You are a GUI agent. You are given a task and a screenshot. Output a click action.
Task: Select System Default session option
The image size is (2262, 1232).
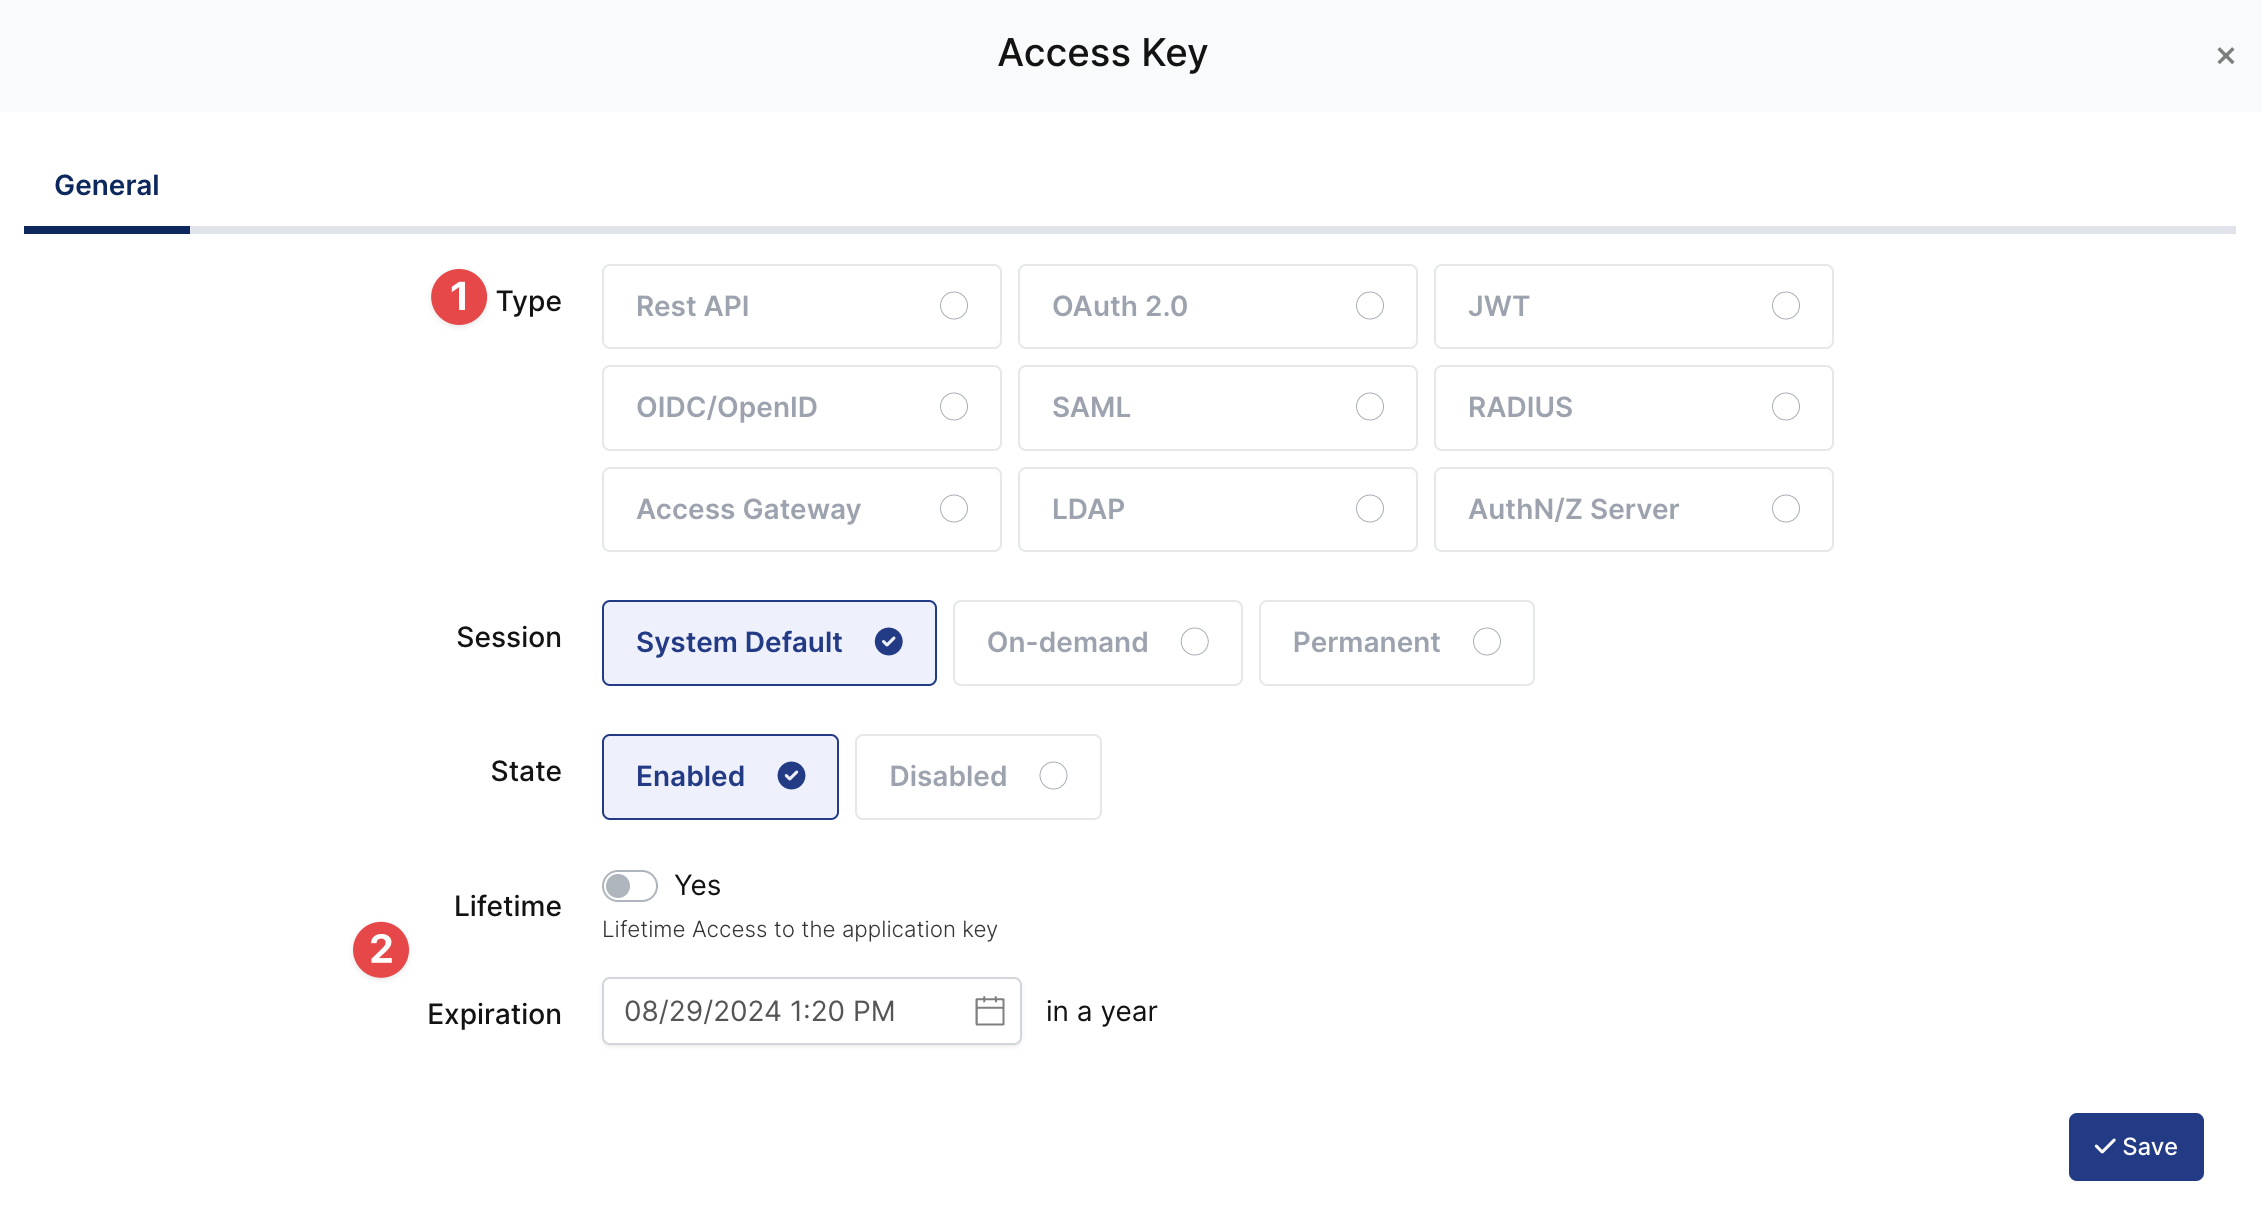pyautogui.click(x=768, y=643)
